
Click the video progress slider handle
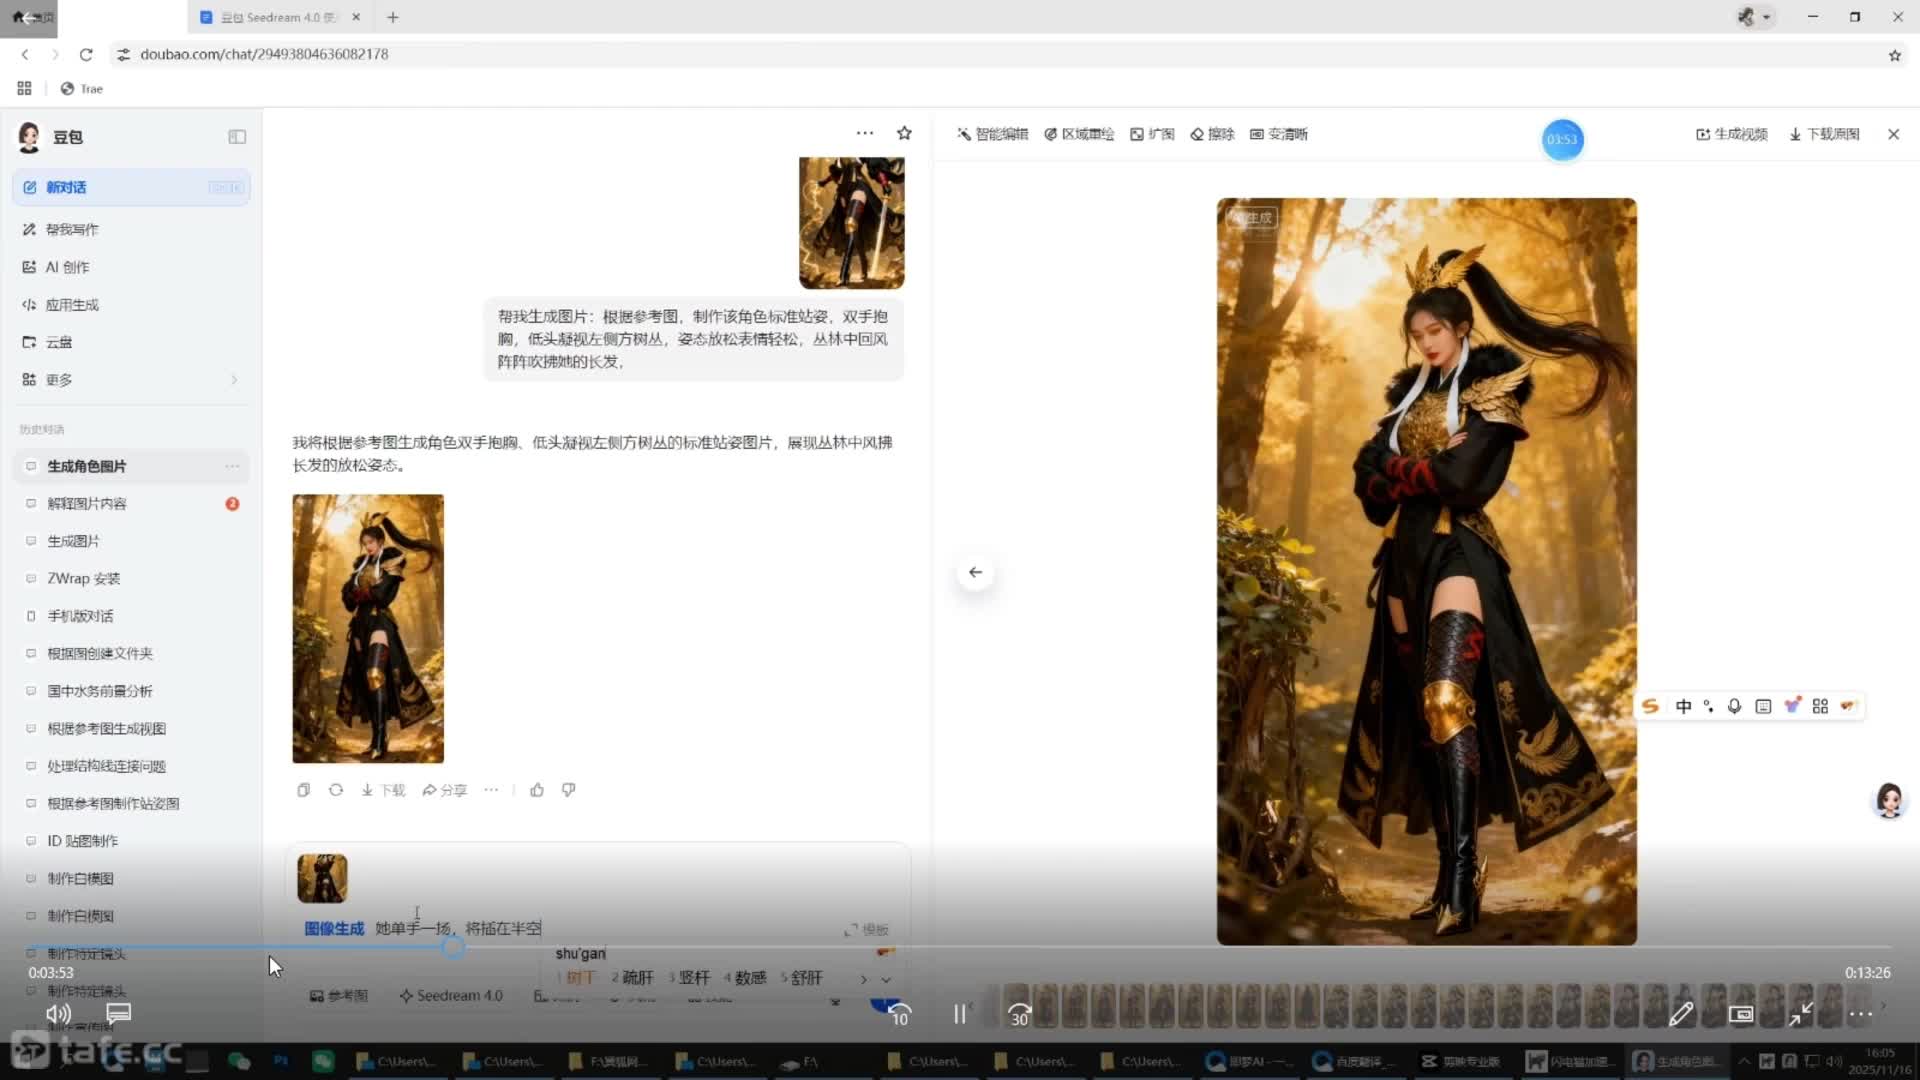[x=453, y=947]
